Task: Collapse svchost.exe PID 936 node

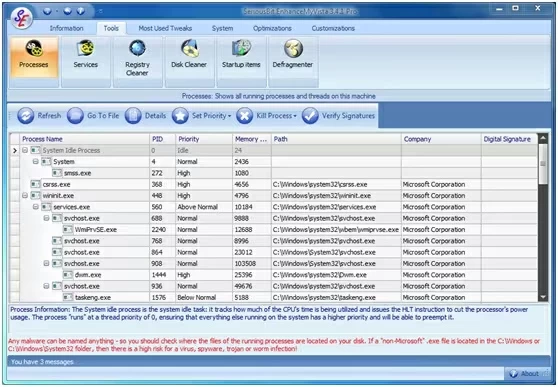Action: [x=46, y=286]
